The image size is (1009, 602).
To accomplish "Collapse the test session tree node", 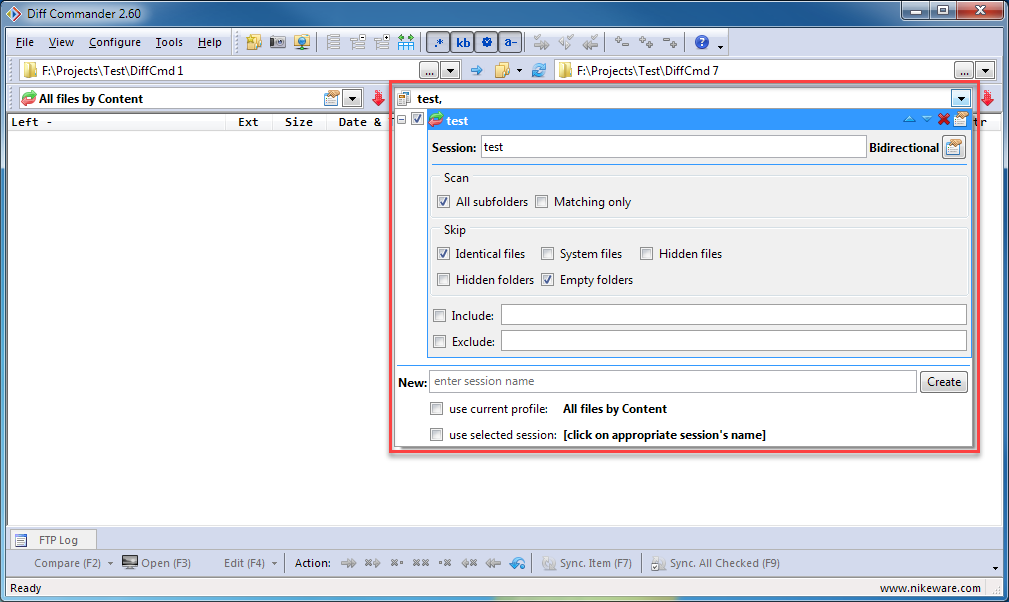I will click(402, 120).
